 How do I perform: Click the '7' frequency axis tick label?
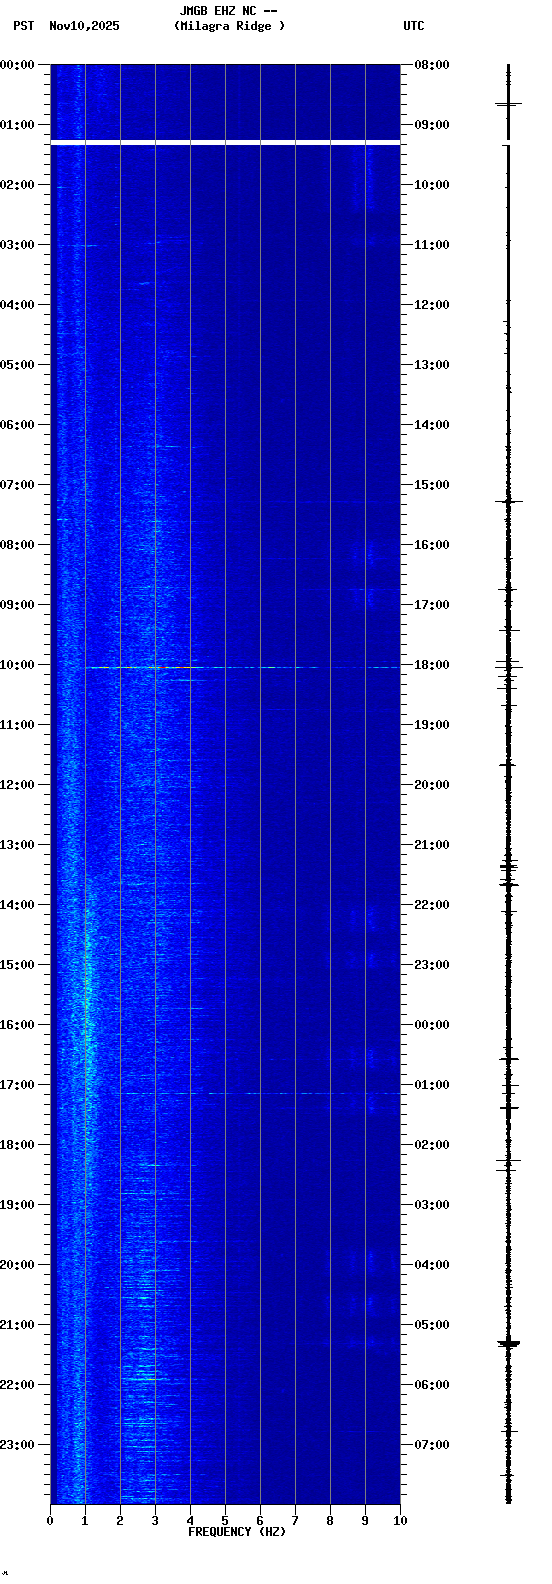click(x=295, y=1521)
